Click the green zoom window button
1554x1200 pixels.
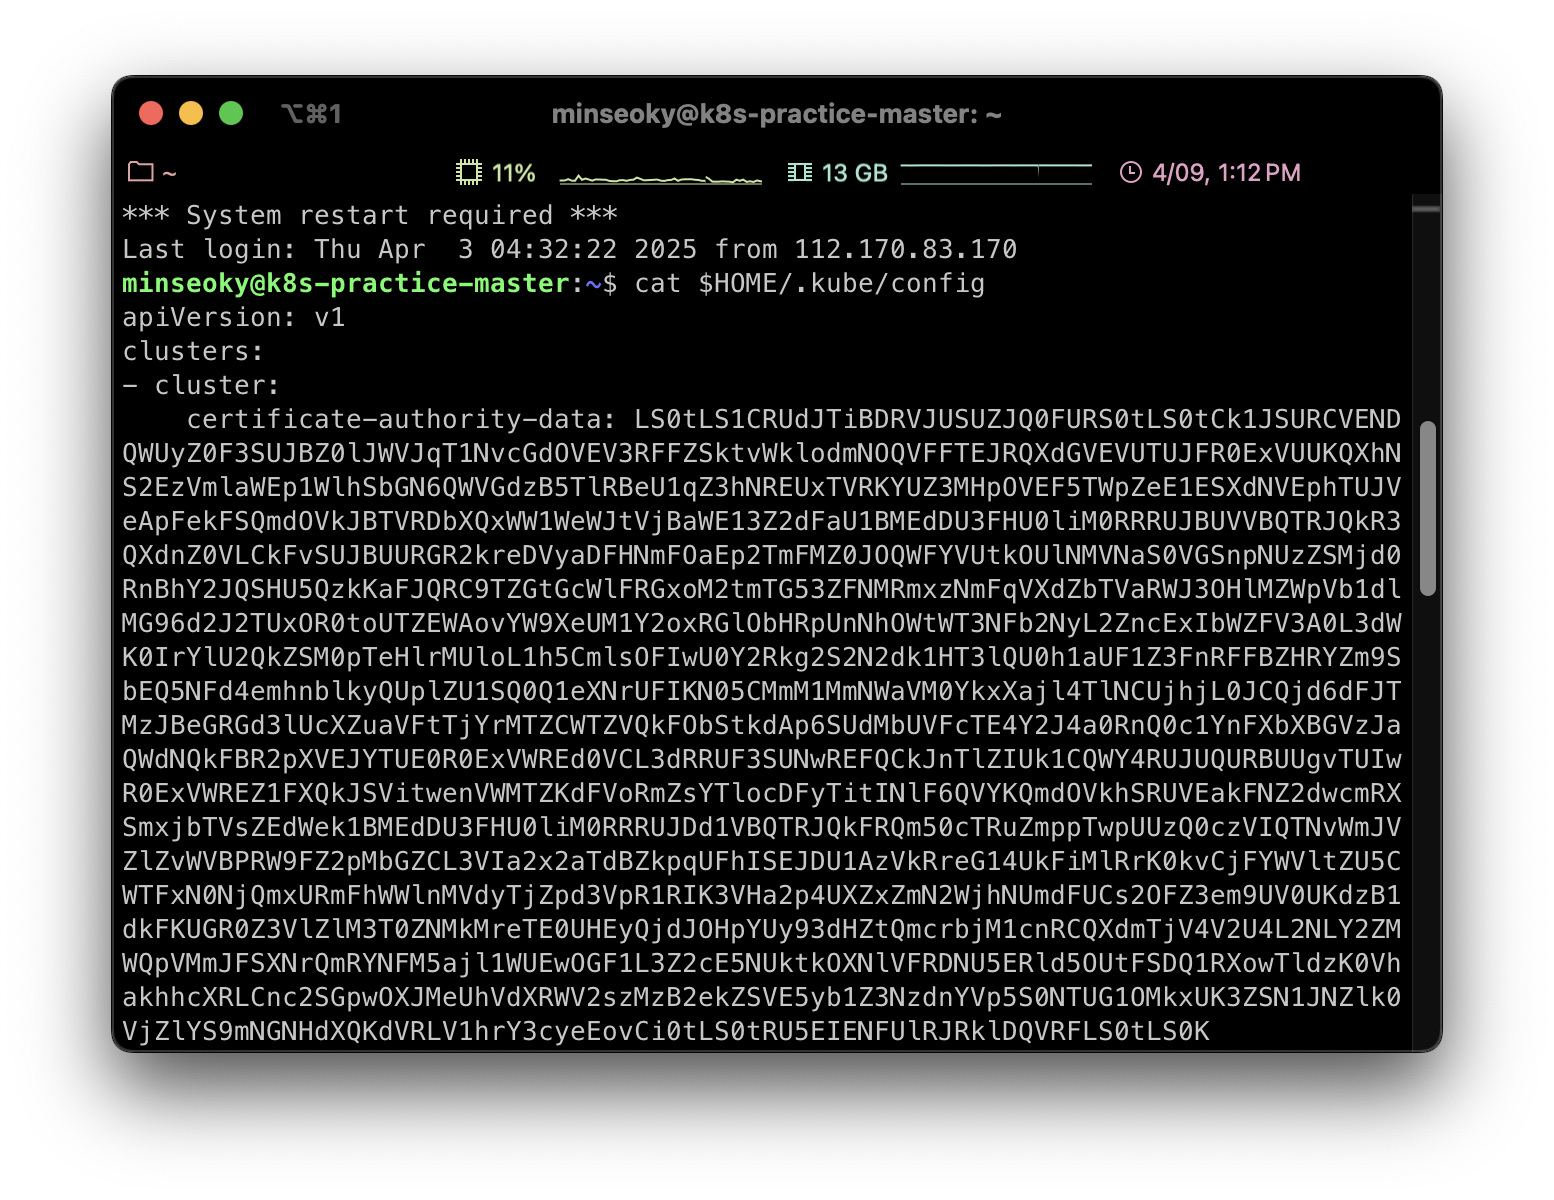coord(231,113)
